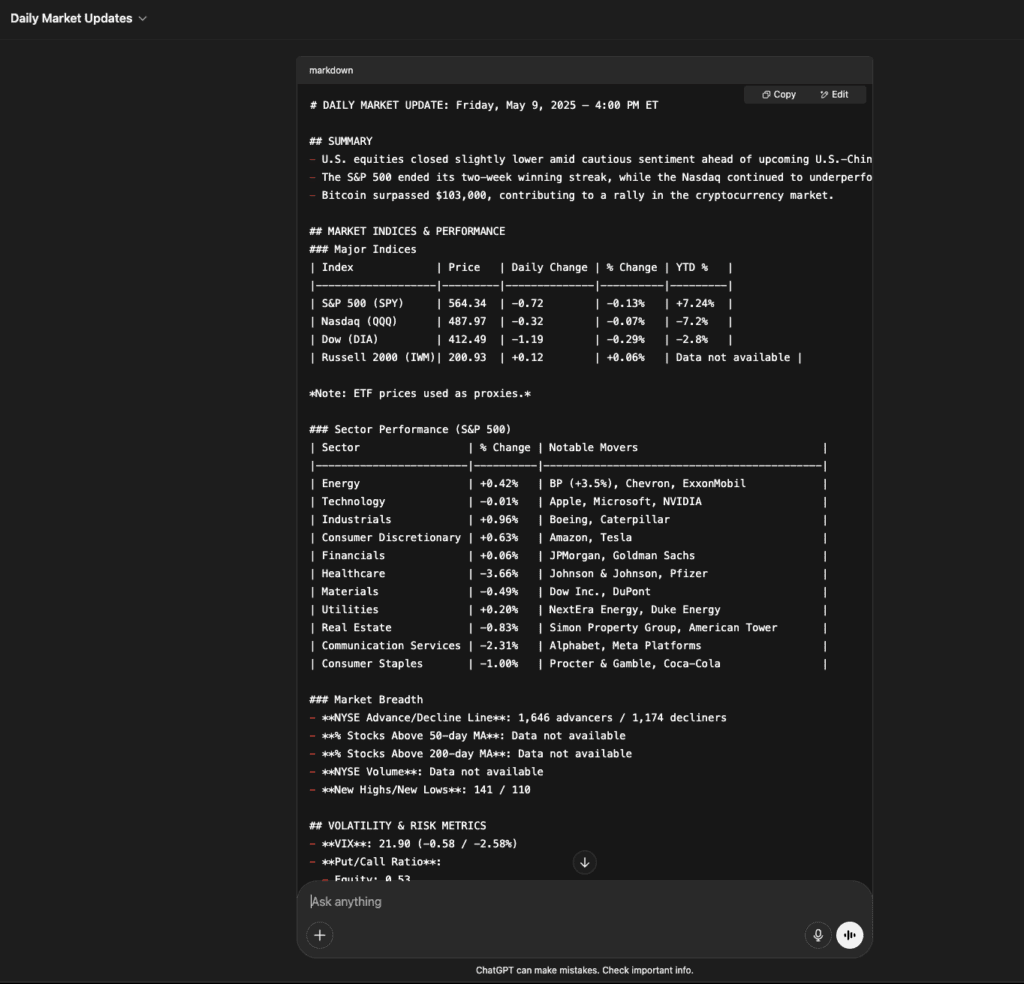This screenshot has height=984, width=1024.
Task: Click the price 564.34
Action: coord(467,304)
